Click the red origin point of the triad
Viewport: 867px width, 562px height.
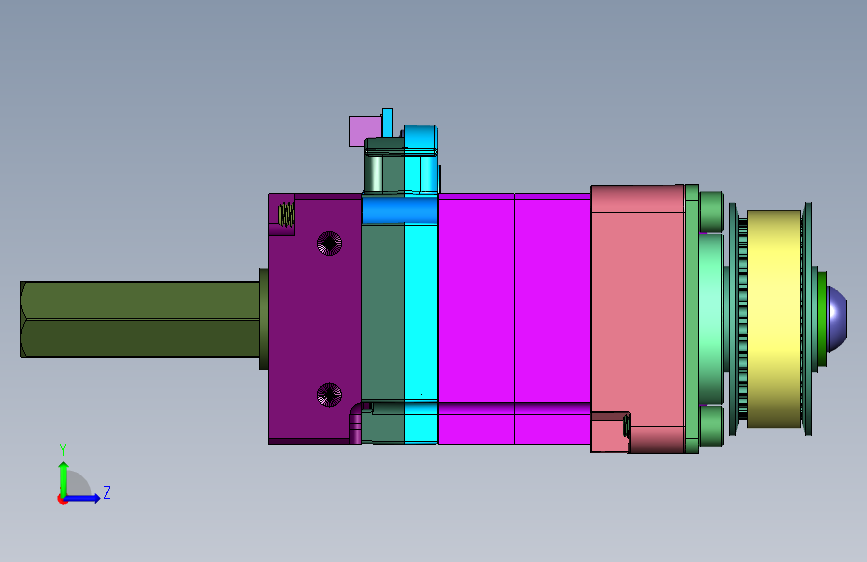62,500
